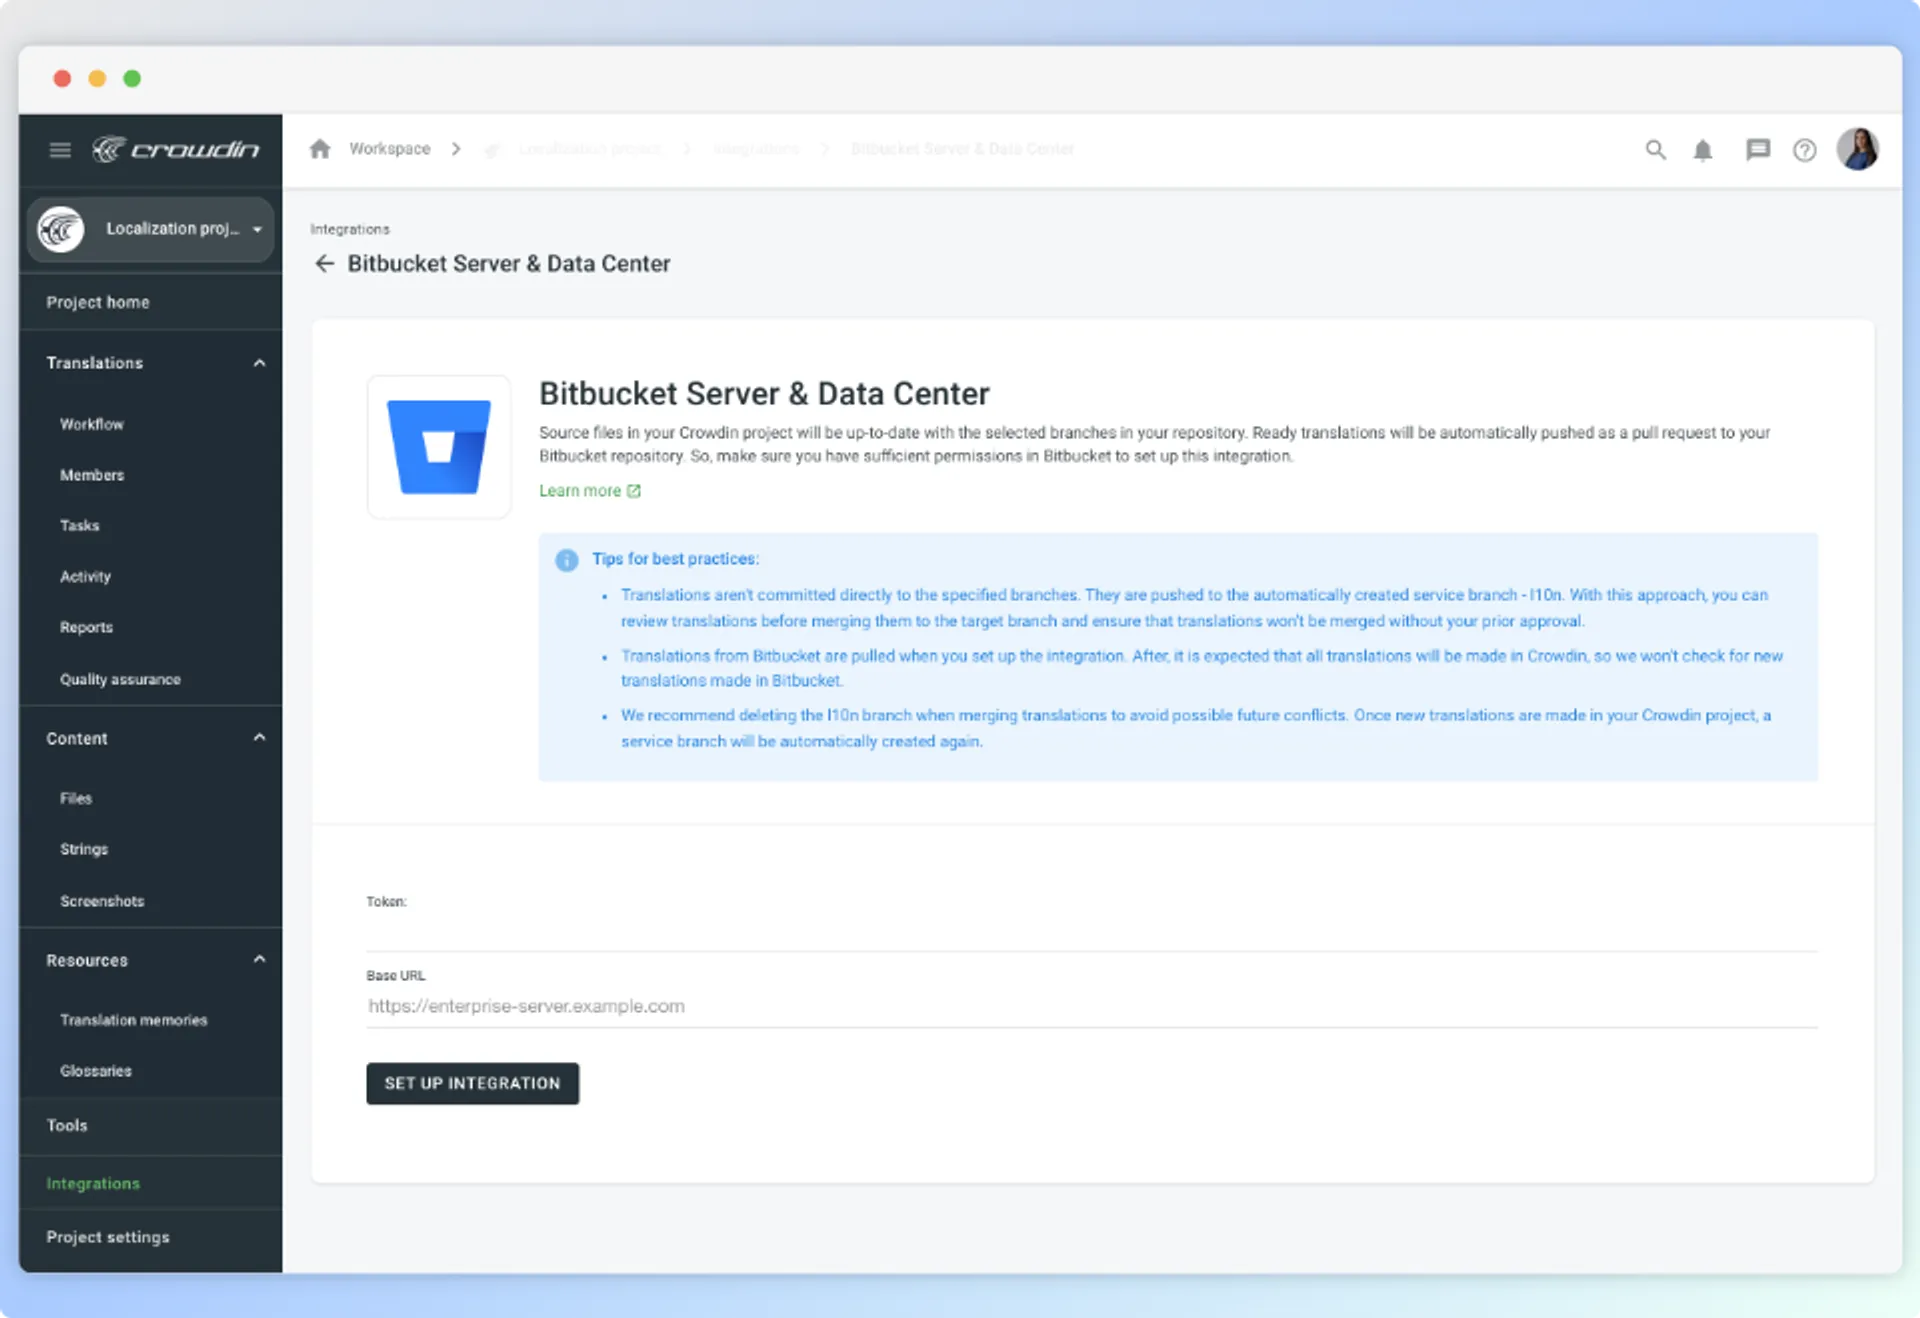This screenshot has width=1920, height=1318.
Task: Click the Integrations label above the title
Action: [x=350, y=229]
